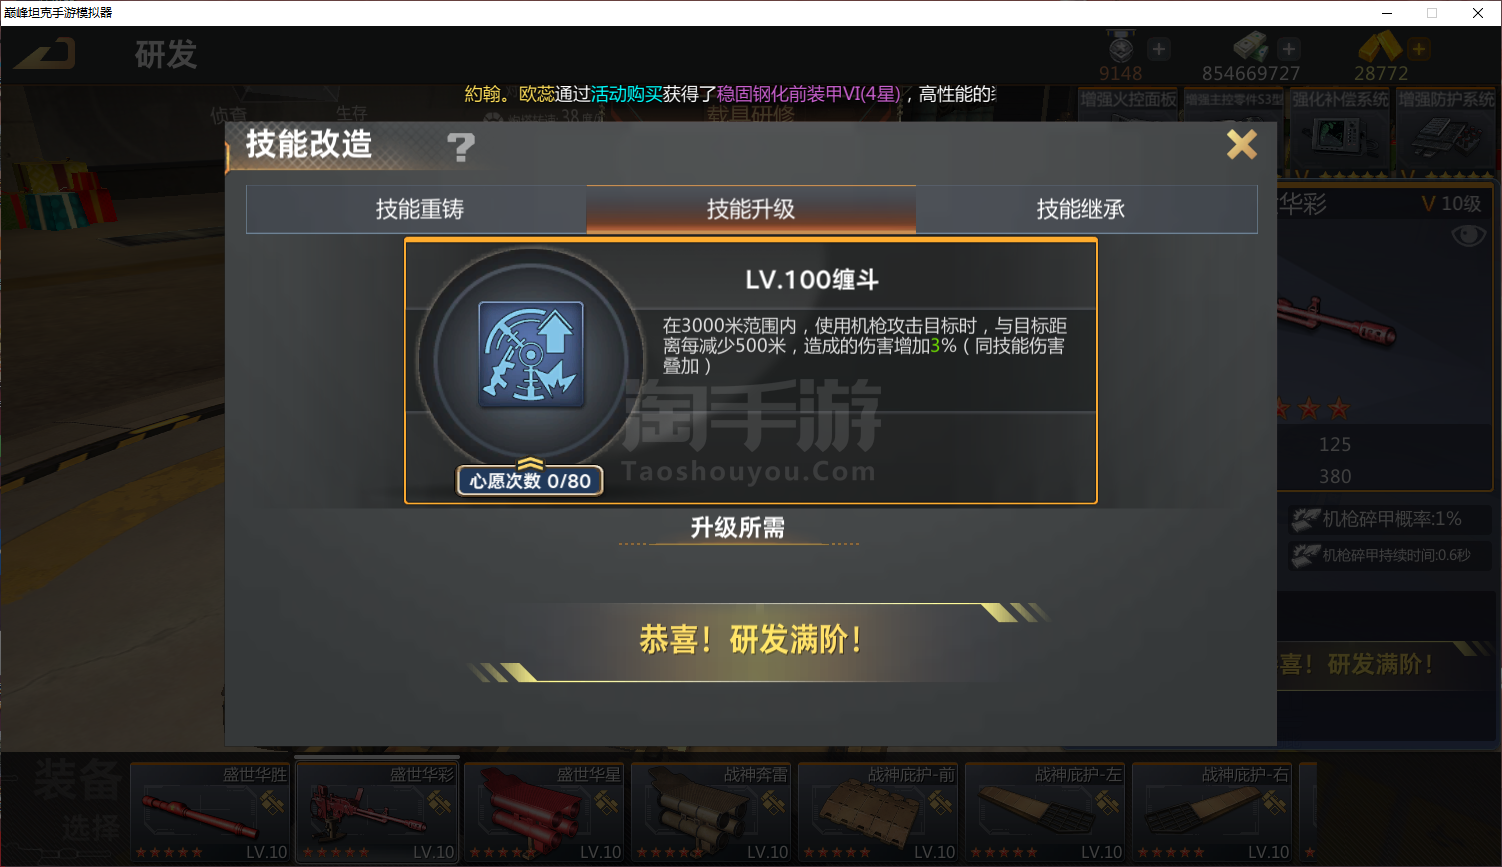This screenshot has height=867, width=1502.
Task: Click the back arrow beside 研发
Action: point(46,53)
